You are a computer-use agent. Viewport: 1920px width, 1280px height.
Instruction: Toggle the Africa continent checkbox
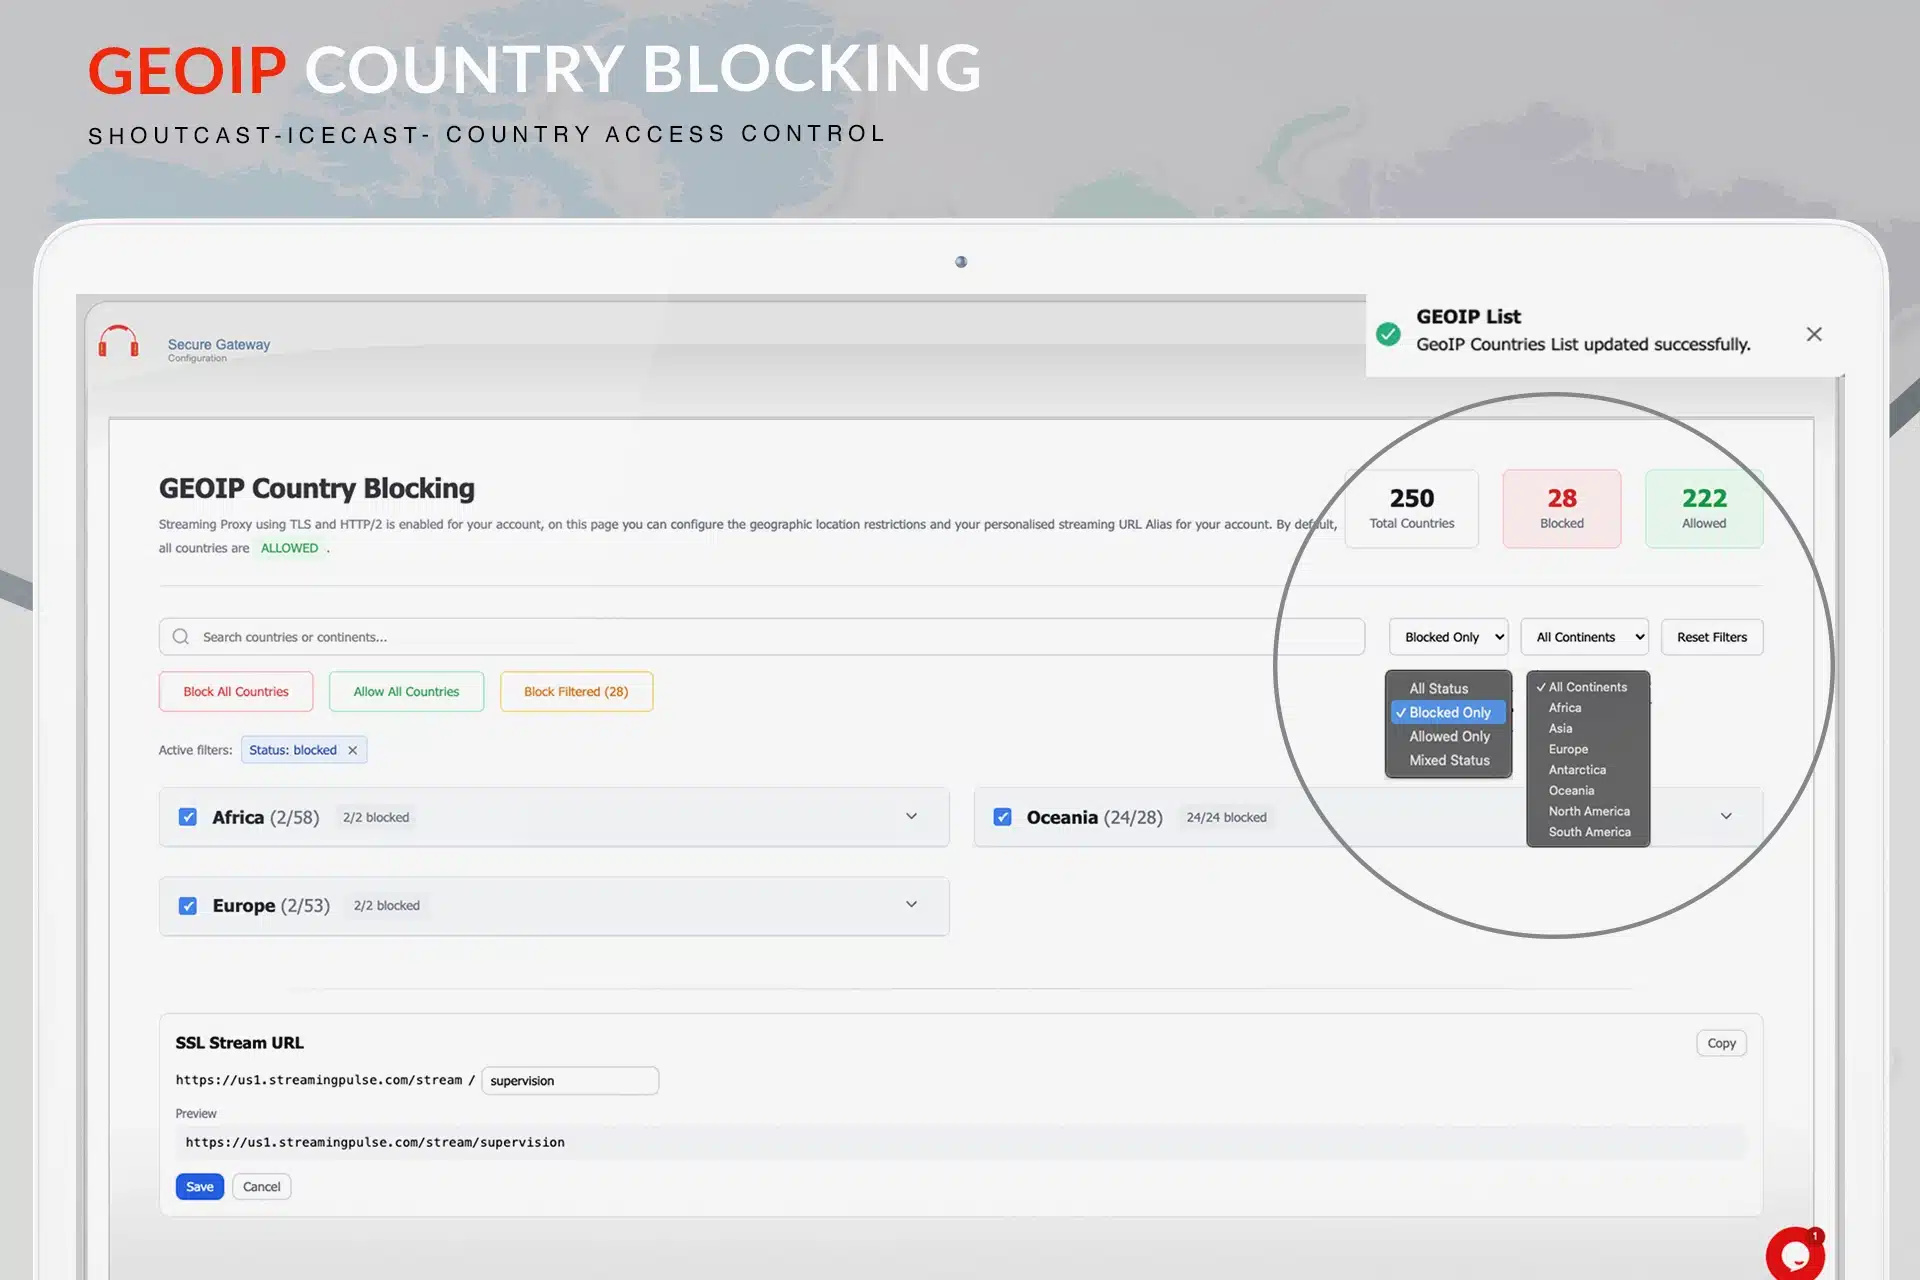click(187, 817)
